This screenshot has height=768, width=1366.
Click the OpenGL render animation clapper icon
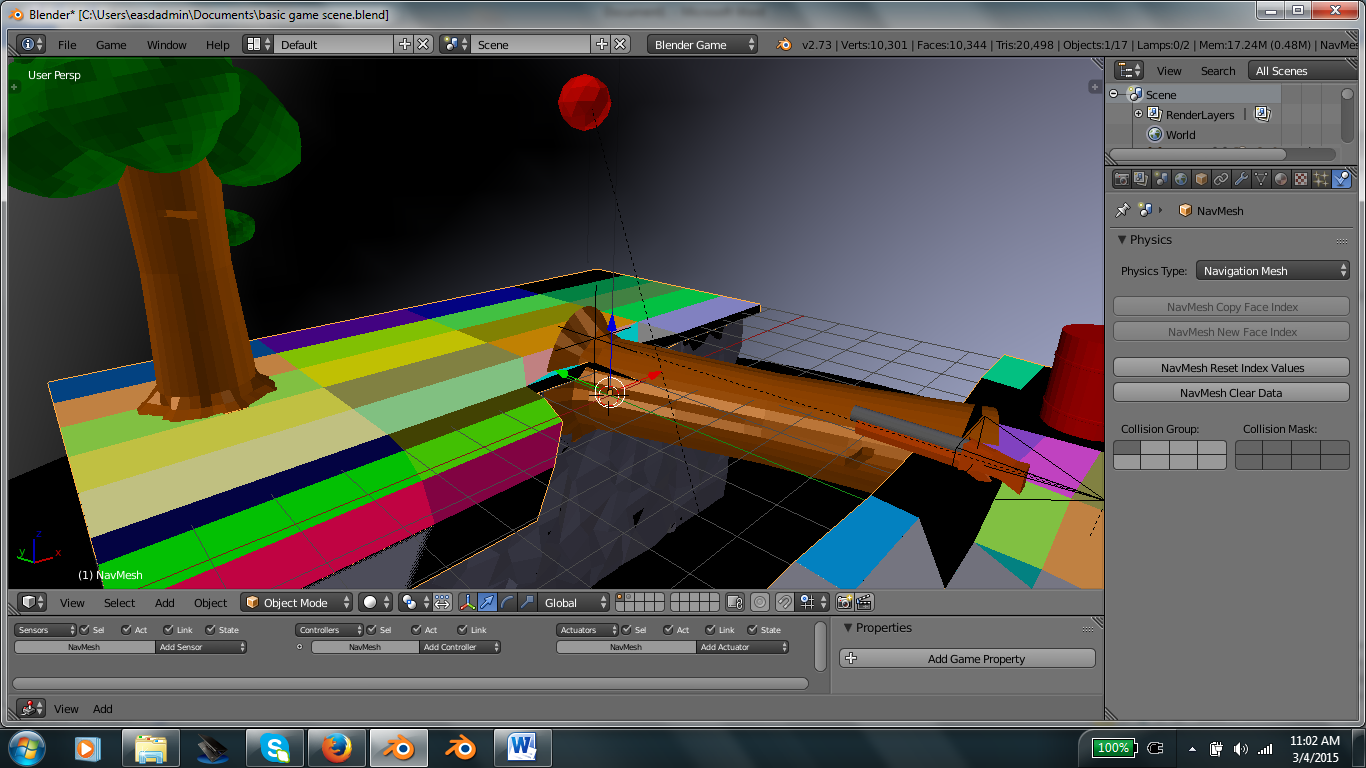tap(865, 602)
